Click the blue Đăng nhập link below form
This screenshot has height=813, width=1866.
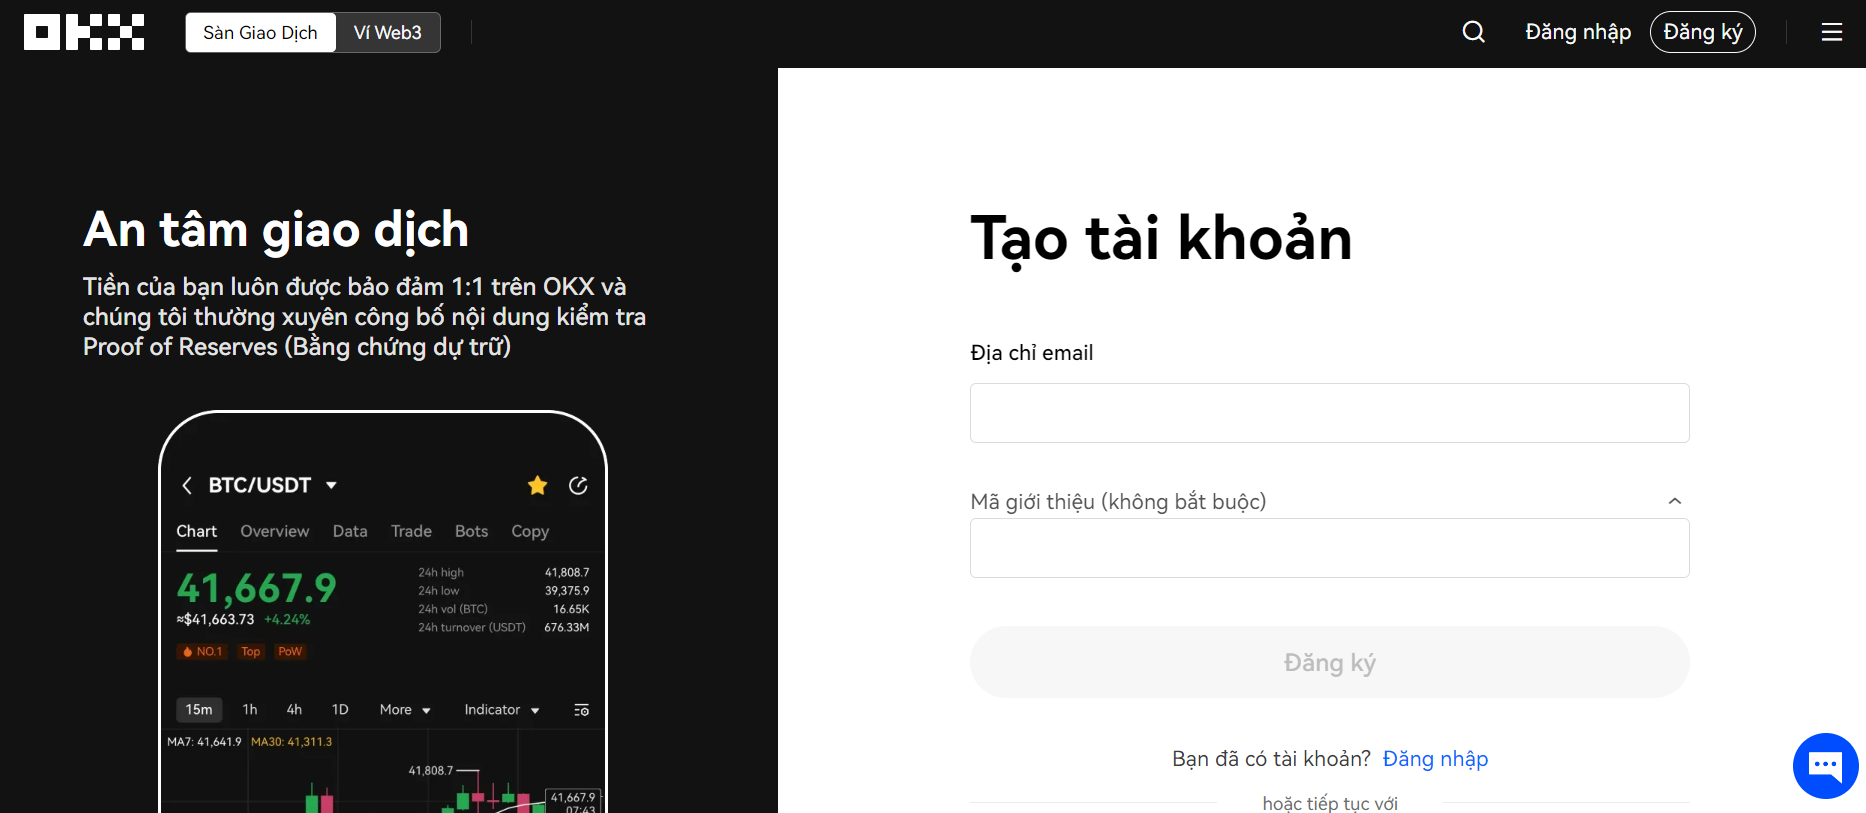click(x=1435, y=759)
